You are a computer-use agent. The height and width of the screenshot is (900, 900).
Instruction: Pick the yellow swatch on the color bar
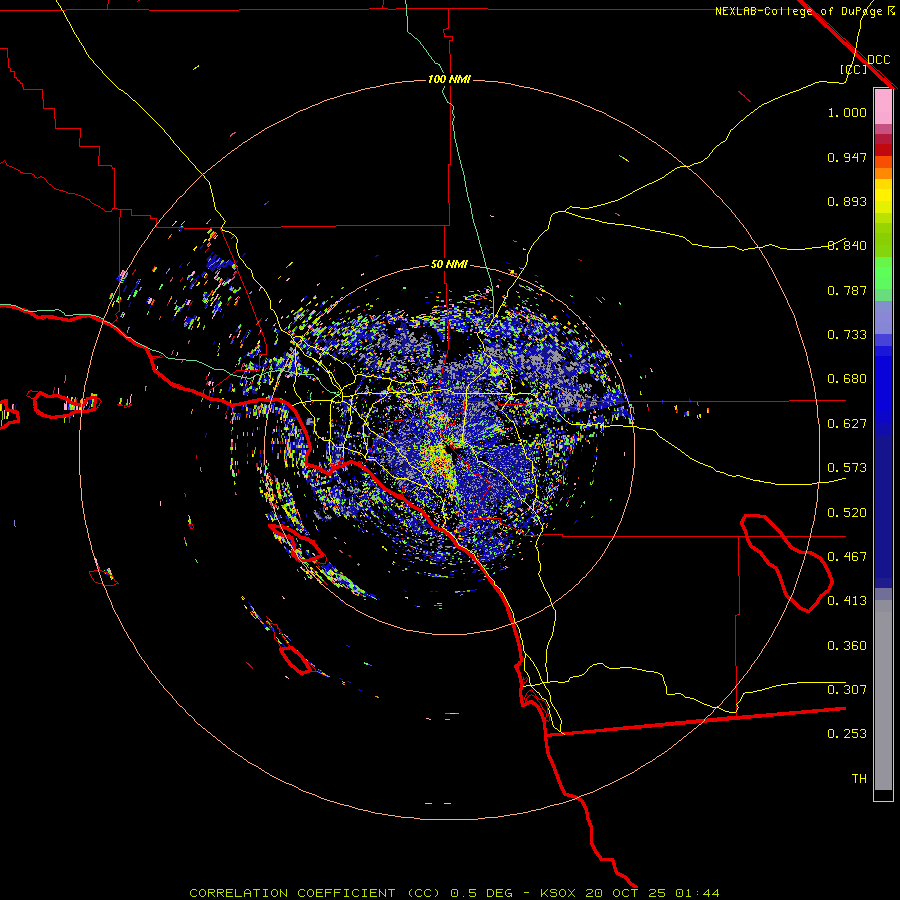[x=883, y=196]
